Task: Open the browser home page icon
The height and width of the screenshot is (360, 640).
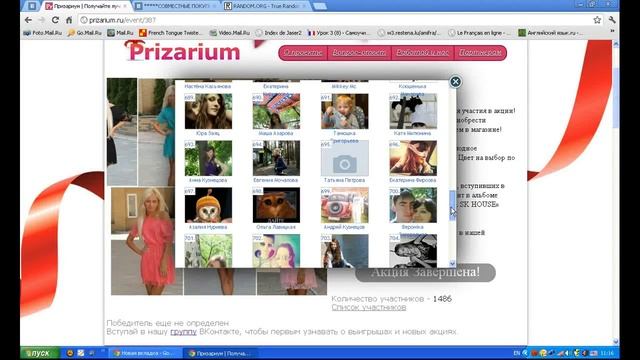Action: [x=69, y=20]
